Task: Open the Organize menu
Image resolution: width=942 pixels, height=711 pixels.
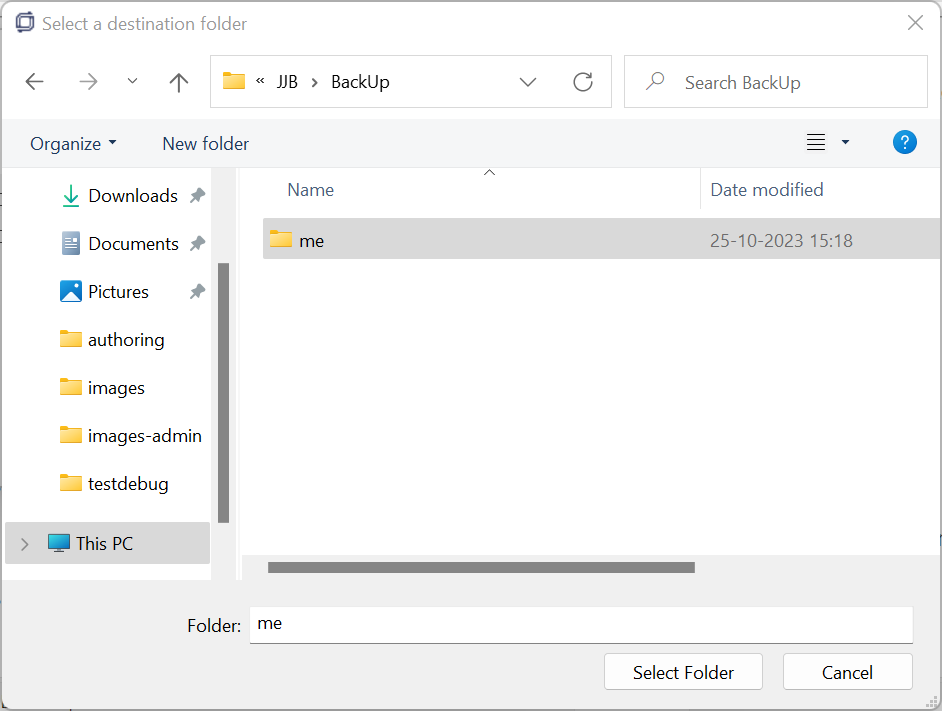Action: (x=73, y=144)
